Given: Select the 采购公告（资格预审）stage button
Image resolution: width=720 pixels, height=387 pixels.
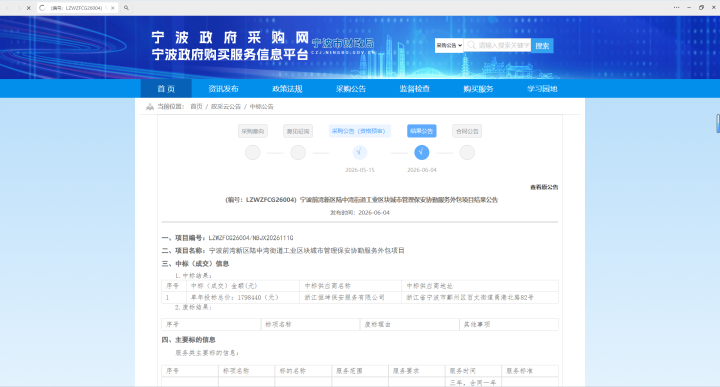Looking at the screenshot, I should pyautogui.click(x=360, y=131).
